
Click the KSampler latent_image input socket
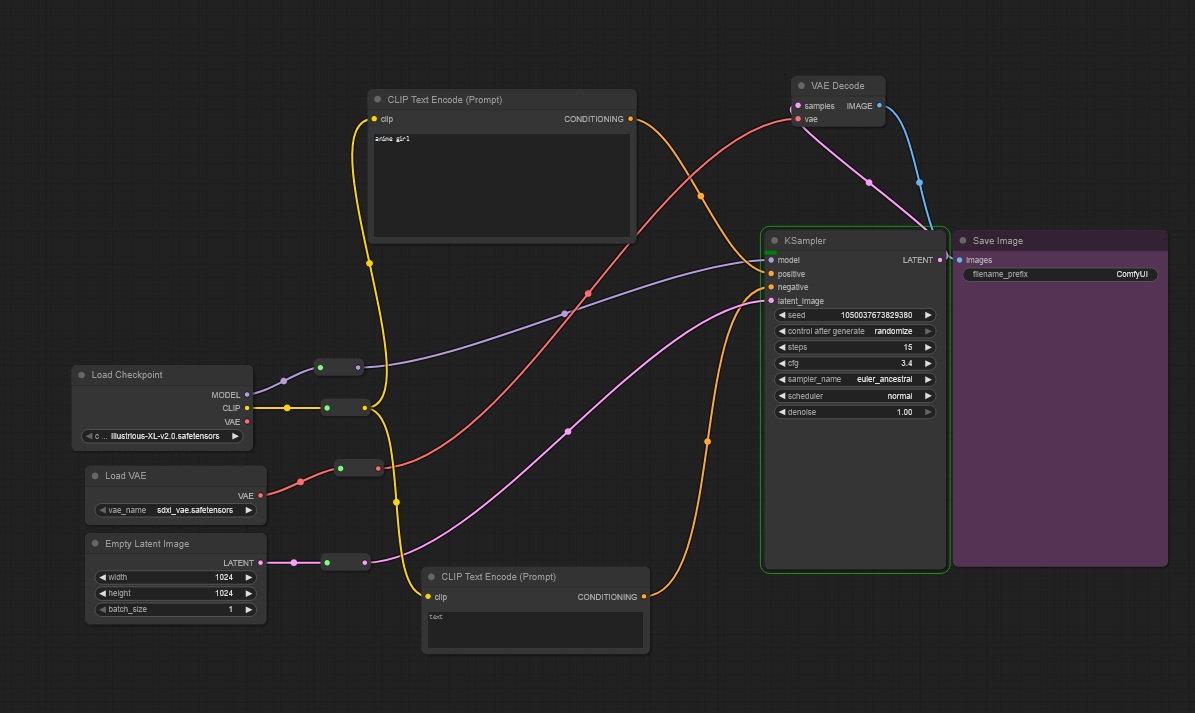pyautogui.click(x=771, y=301)
